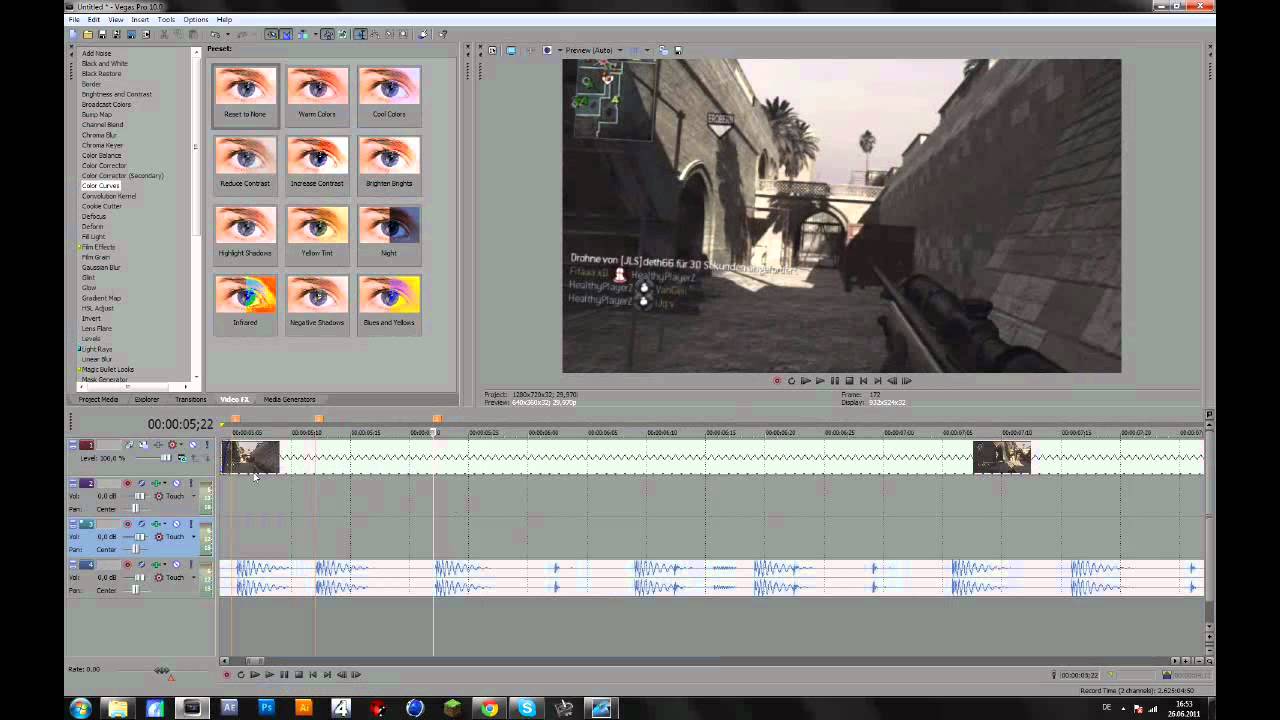Open the Insert menu

tap(140, 19)
